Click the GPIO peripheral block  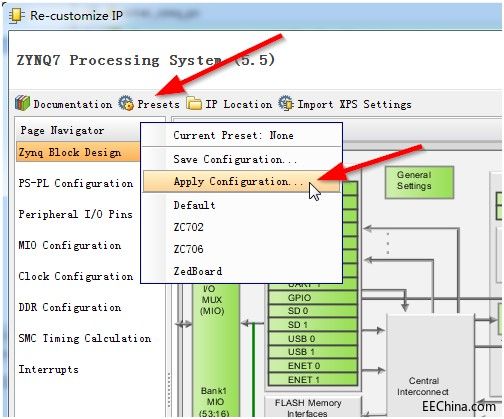(313, 298)
